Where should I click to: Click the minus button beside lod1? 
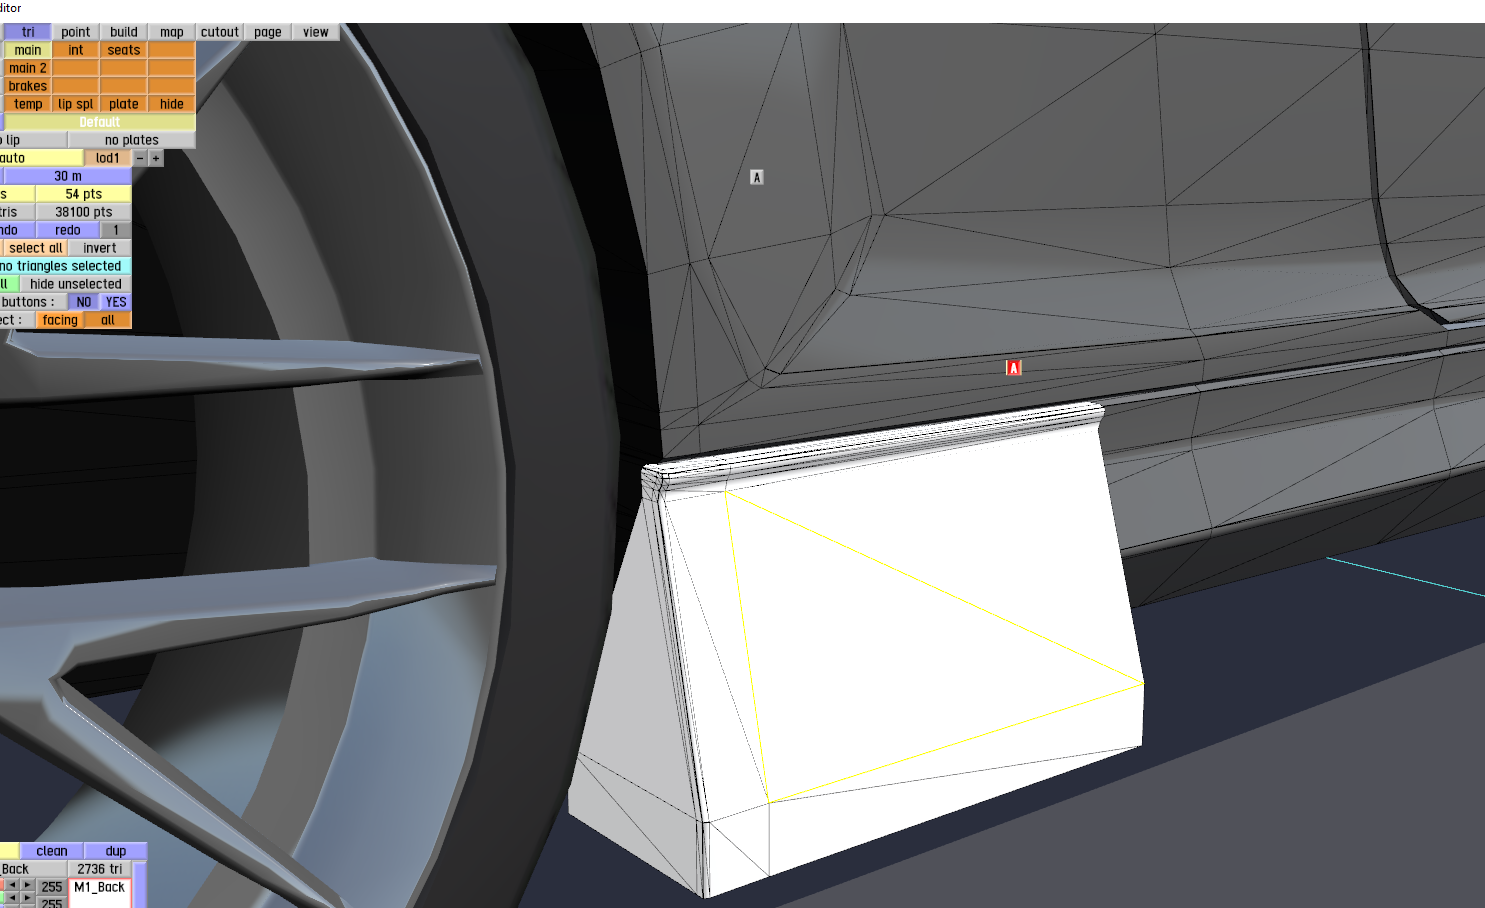point(140,158)
